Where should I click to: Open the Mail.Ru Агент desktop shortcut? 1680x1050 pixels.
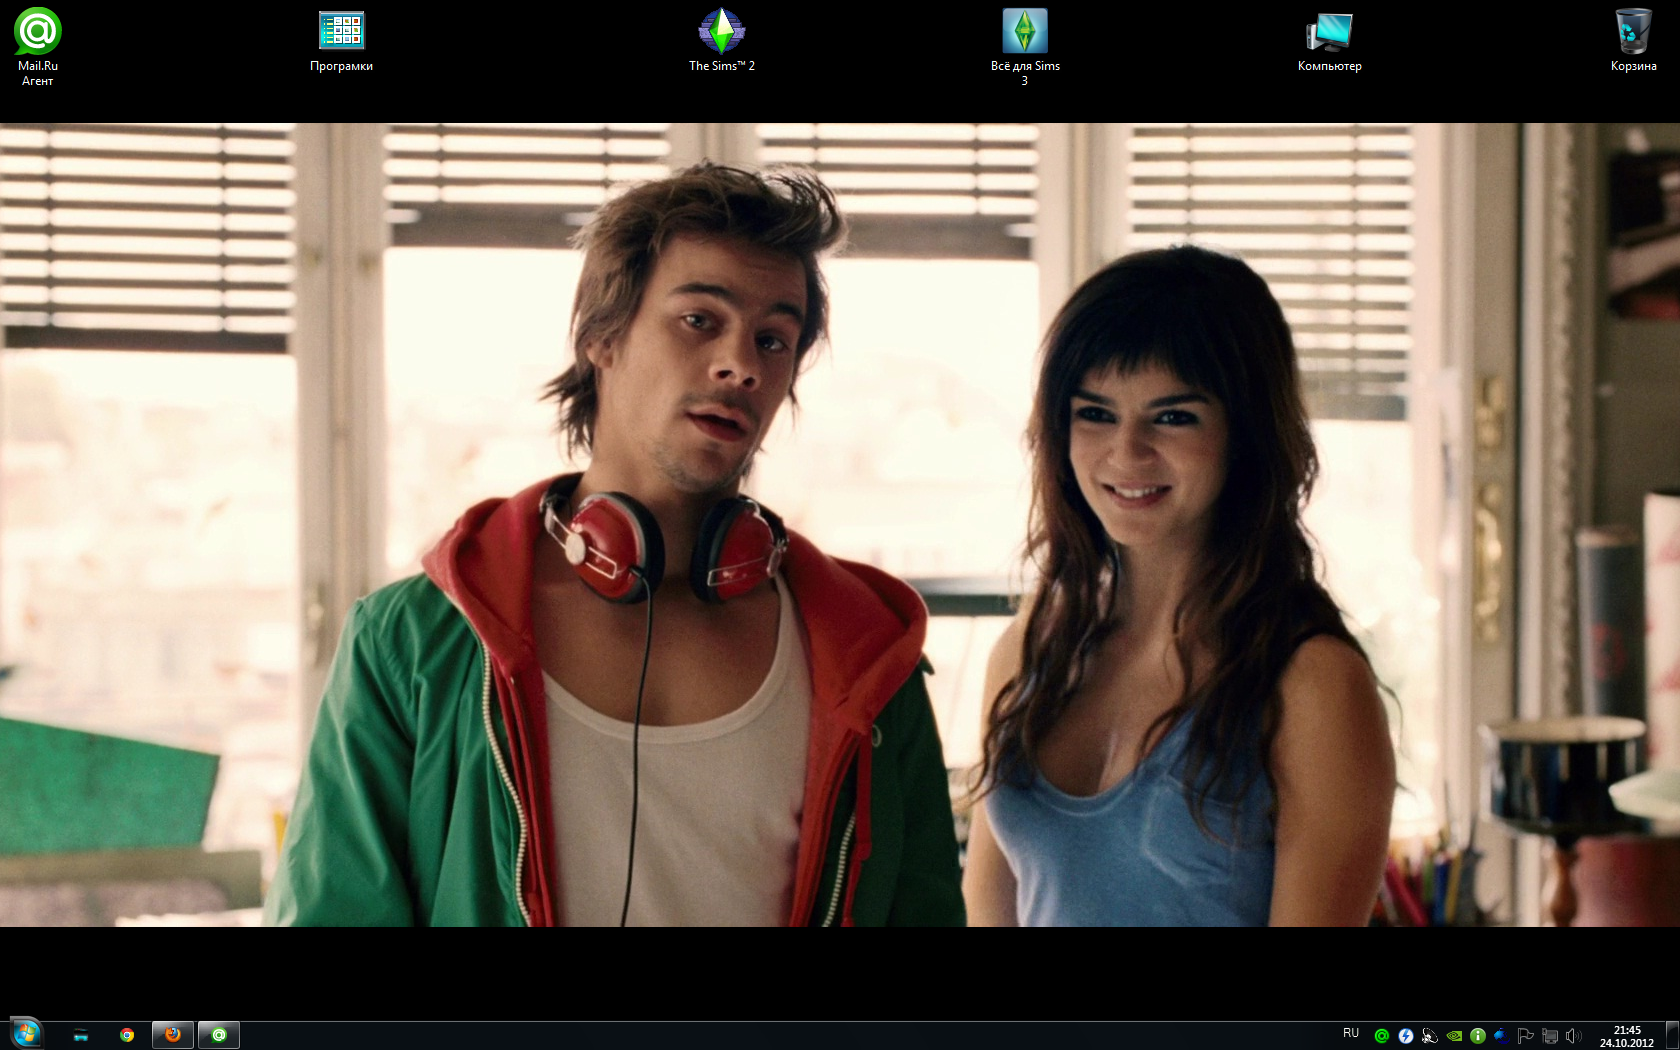click(x=37, y=47)
